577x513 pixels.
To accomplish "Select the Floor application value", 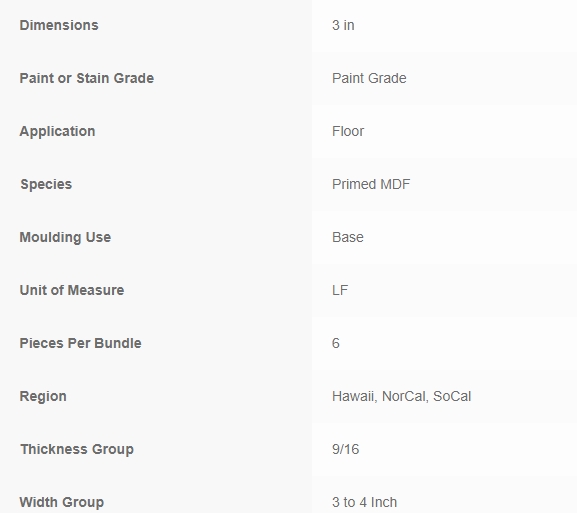I will 348,131.
